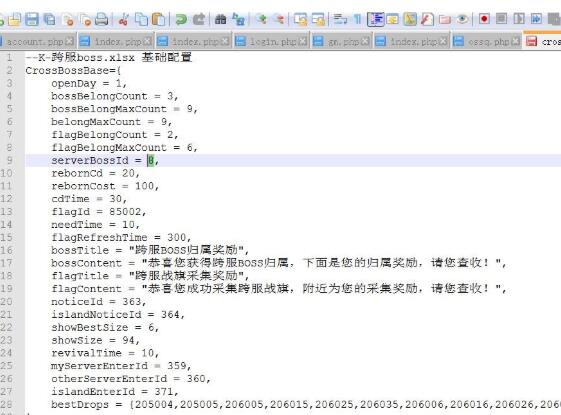The image size is (561, 415).
Task: Switch to the account.php tab
Action: pyautogui.click(x=35, y=42)
